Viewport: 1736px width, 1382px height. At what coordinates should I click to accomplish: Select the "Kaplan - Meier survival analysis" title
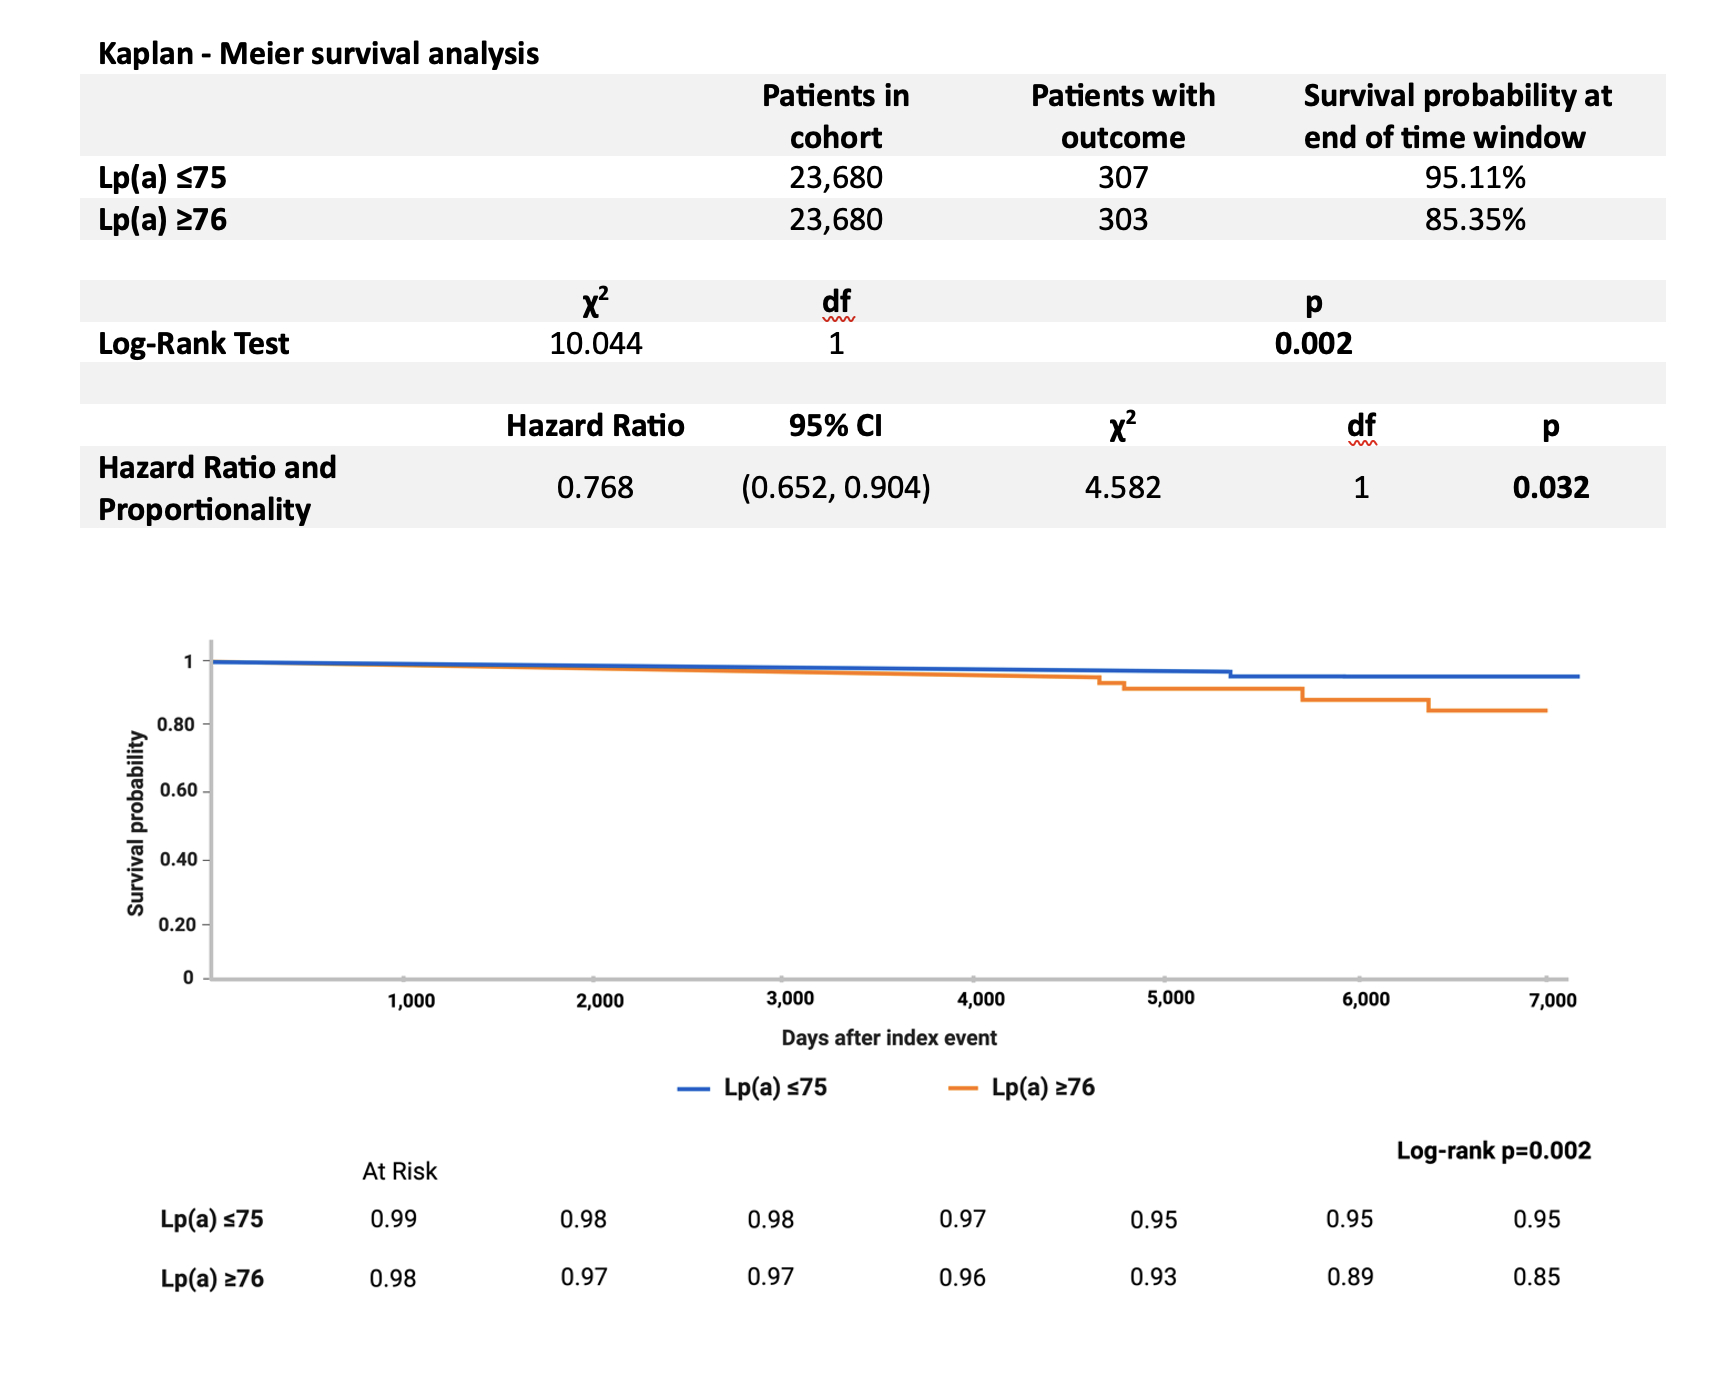click(318, 53)
